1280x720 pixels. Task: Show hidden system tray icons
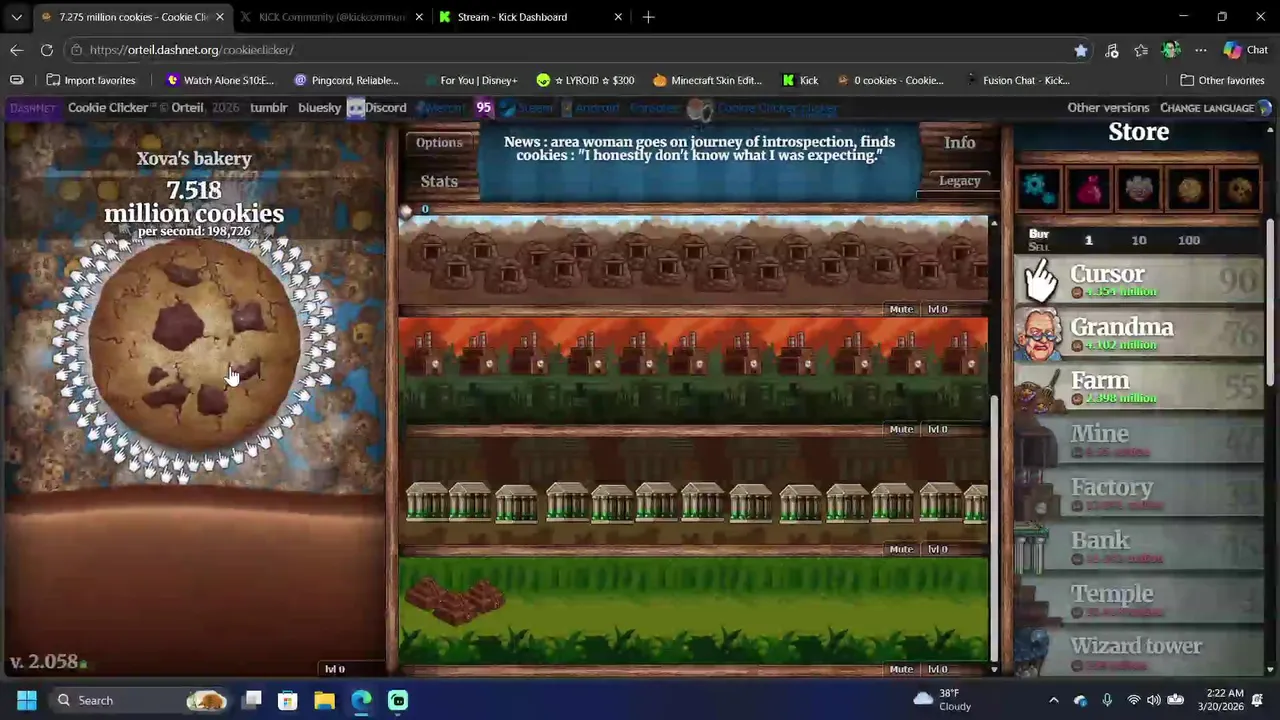click(x=1053, y=700)
